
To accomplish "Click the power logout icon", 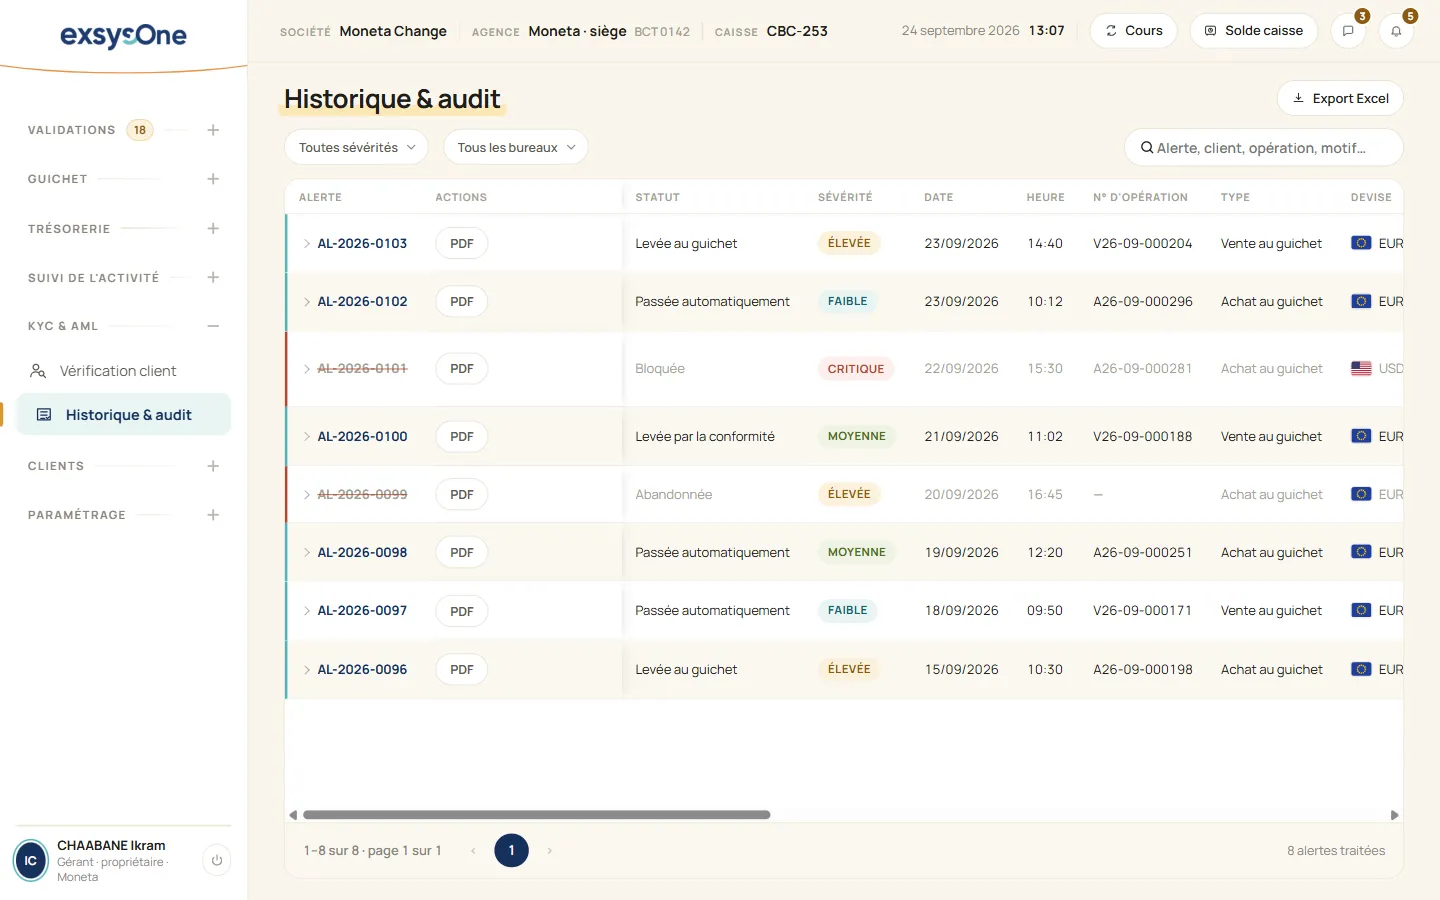I will (x=217, y=860).
